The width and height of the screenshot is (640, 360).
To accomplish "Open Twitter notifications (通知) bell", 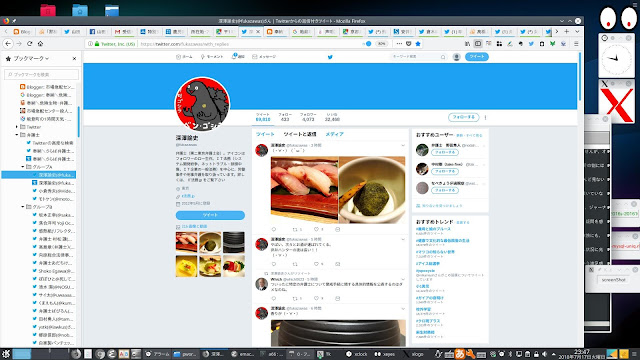I will click(x=238, y=56).
